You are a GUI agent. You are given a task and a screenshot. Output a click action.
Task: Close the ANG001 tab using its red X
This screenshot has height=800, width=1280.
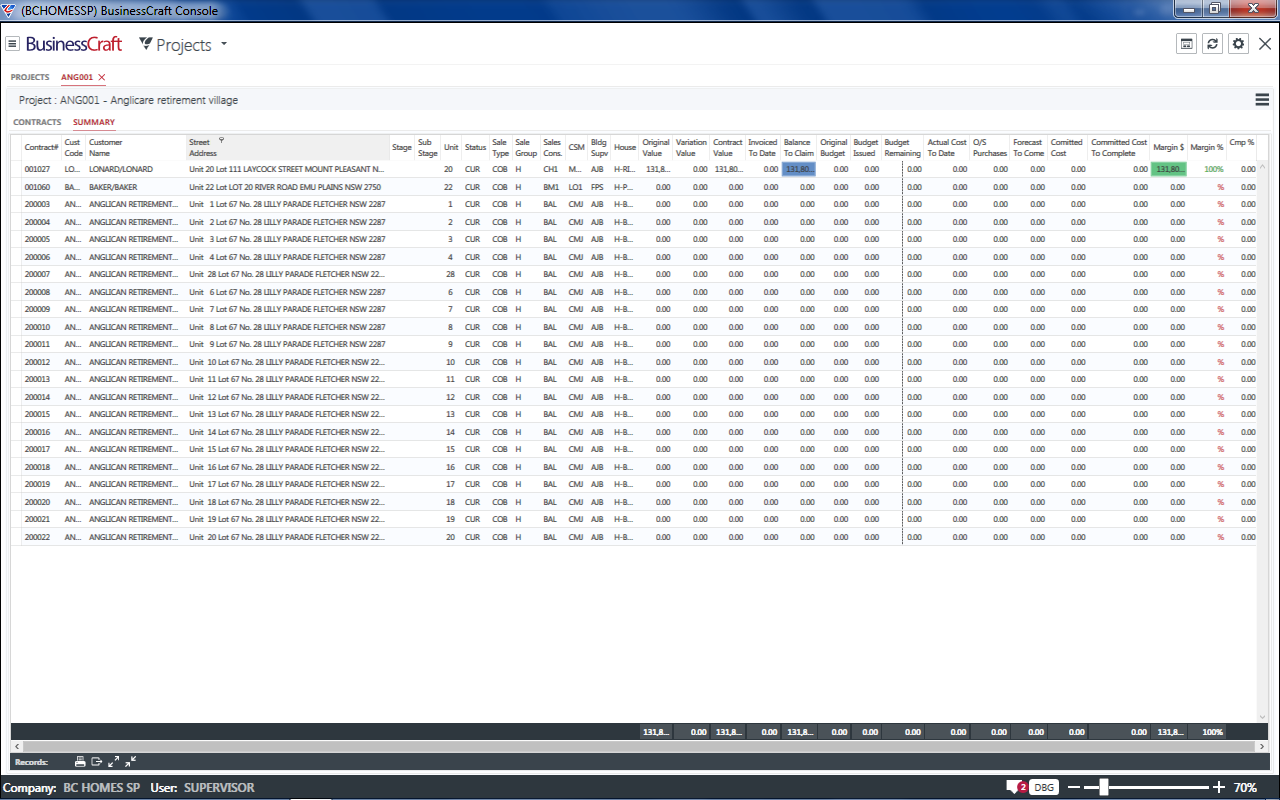pyautogui.click(x=102, y=77)
